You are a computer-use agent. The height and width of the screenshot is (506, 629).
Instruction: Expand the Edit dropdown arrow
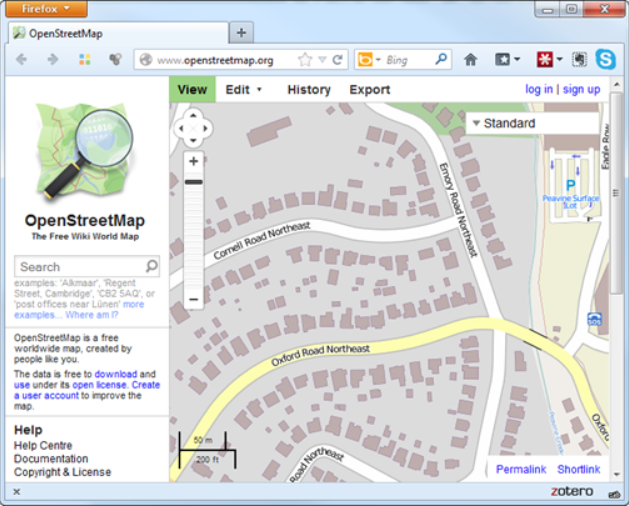click(259, 89)
